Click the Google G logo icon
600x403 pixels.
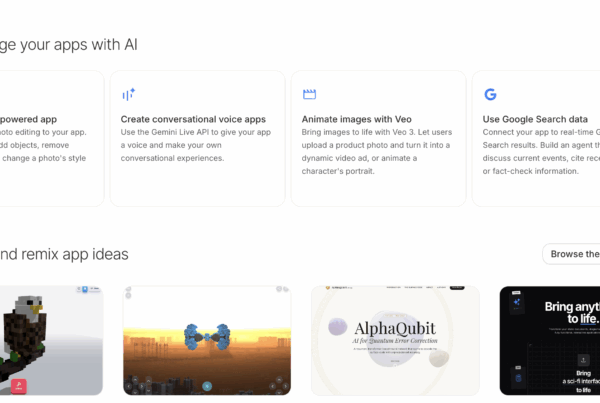point(490,95)
